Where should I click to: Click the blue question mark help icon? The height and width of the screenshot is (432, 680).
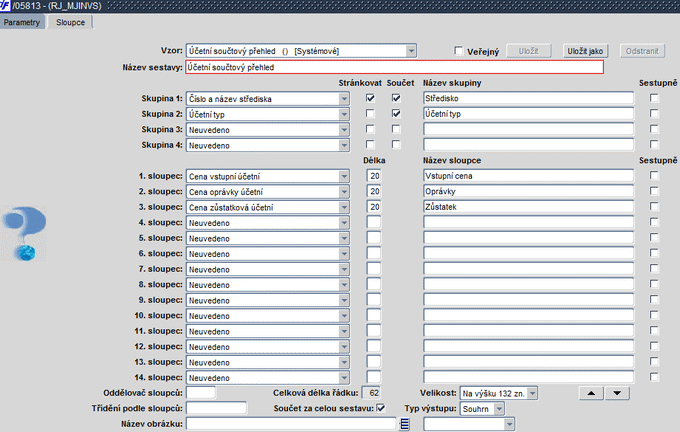(x=22, y=233)
